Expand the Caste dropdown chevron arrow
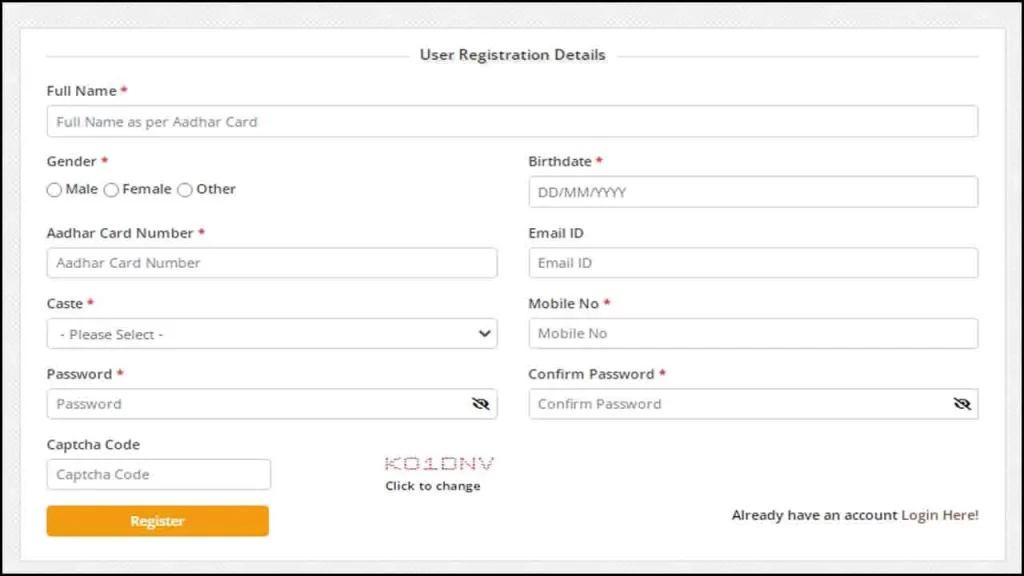The image size is (1024, 576). [483, 333]
